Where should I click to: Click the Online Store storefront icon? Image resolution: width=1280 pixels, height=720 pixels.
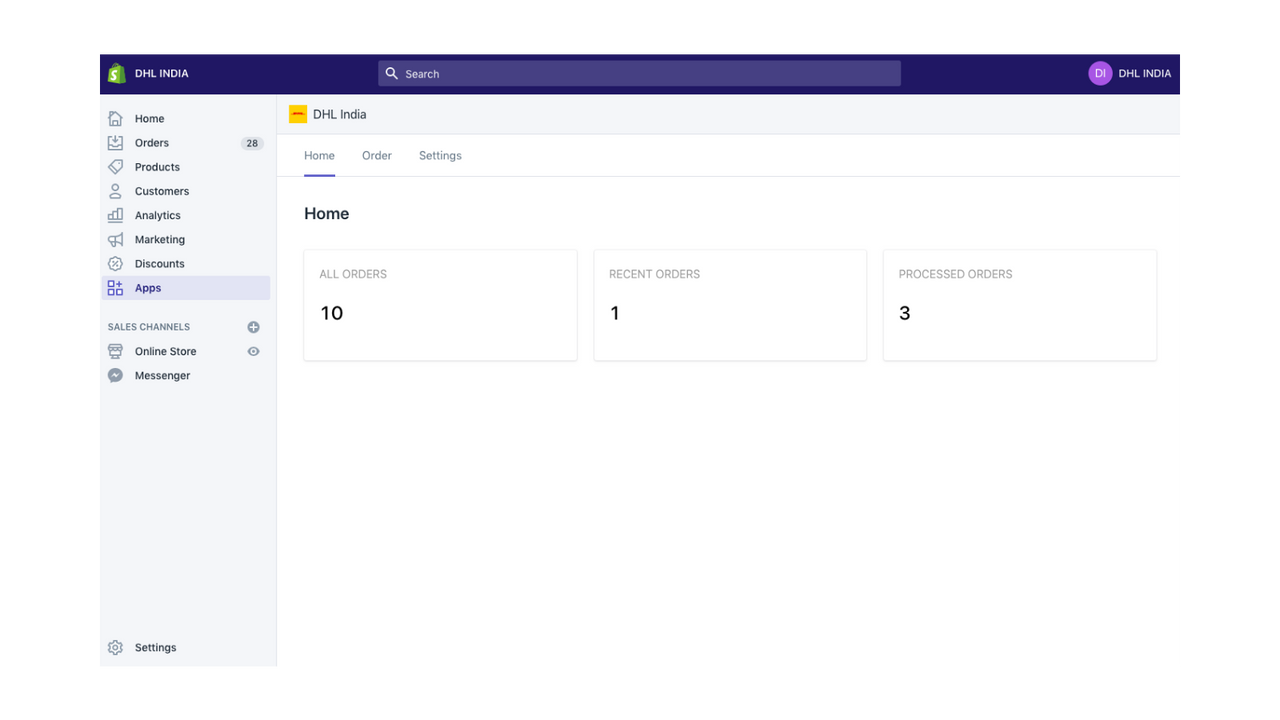tap(115, 352)
